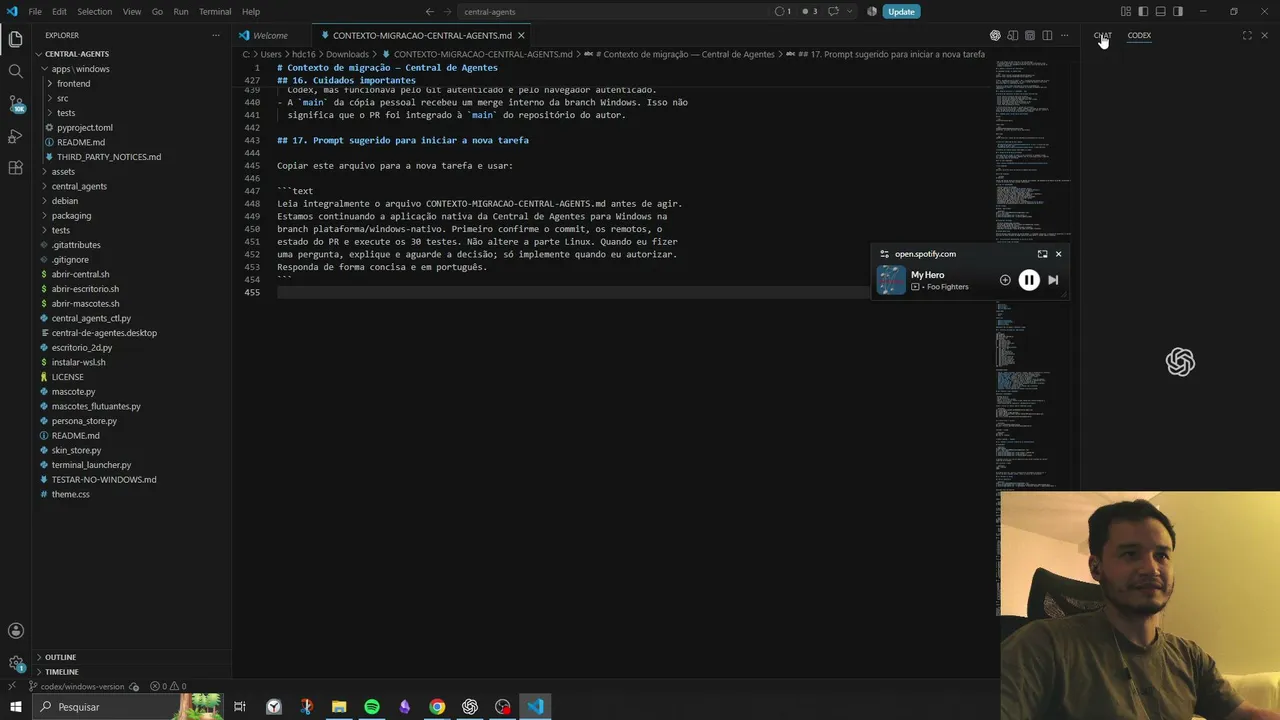Pause the Spotify track My Hero
Viewport: 1280px width, 720px height.
coord(1029,280)
